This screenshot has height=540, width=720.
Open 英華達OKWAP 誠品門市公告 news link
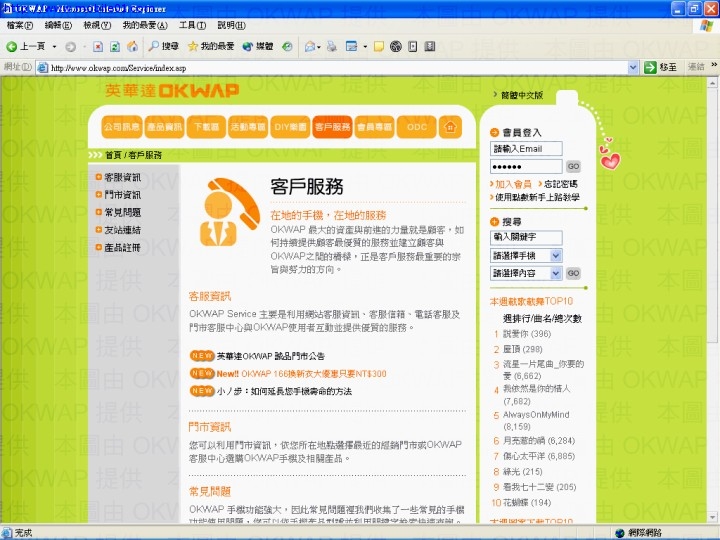270,356
